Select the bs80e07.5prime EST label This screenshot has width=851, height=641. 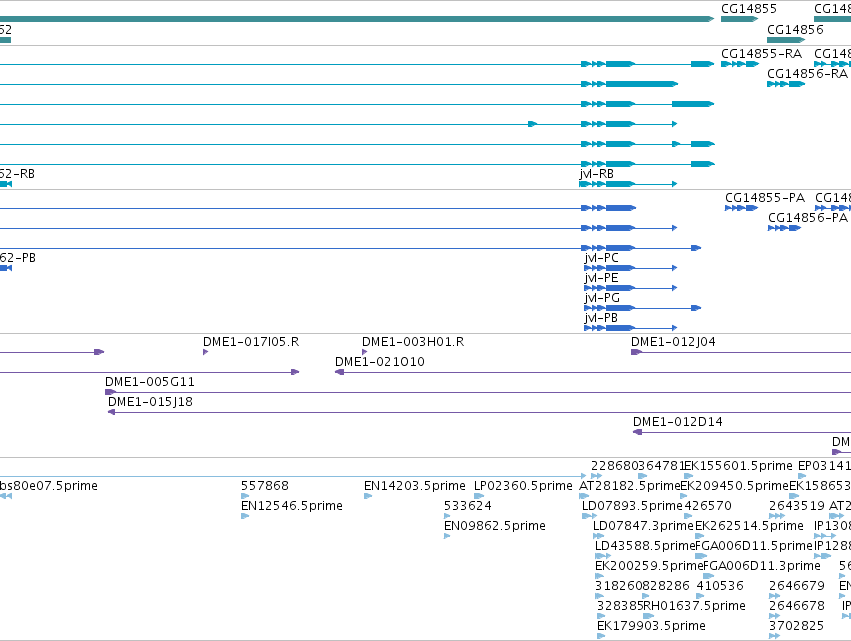48,486
